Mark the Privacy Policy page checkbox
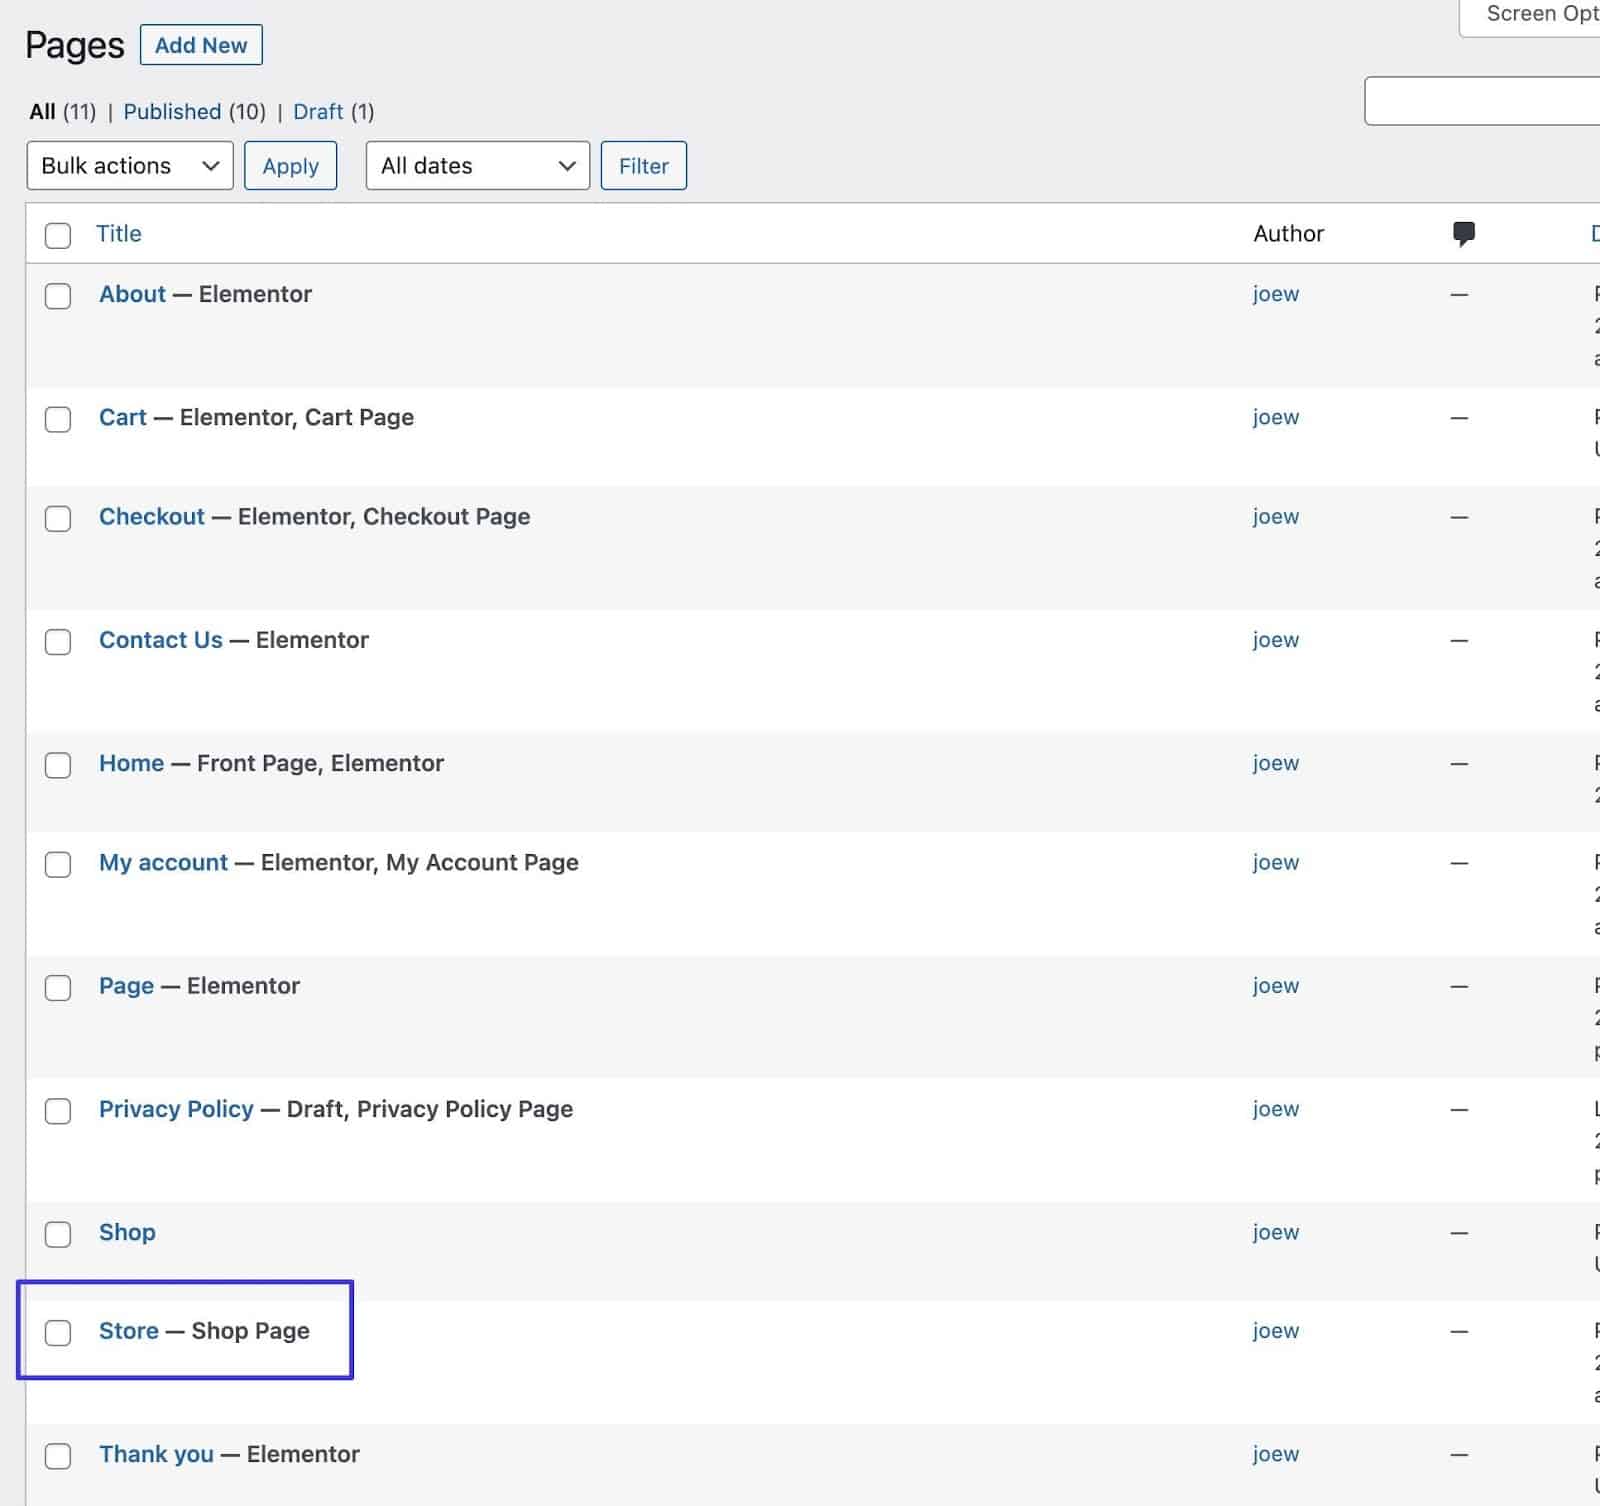 click(58, 1111)
